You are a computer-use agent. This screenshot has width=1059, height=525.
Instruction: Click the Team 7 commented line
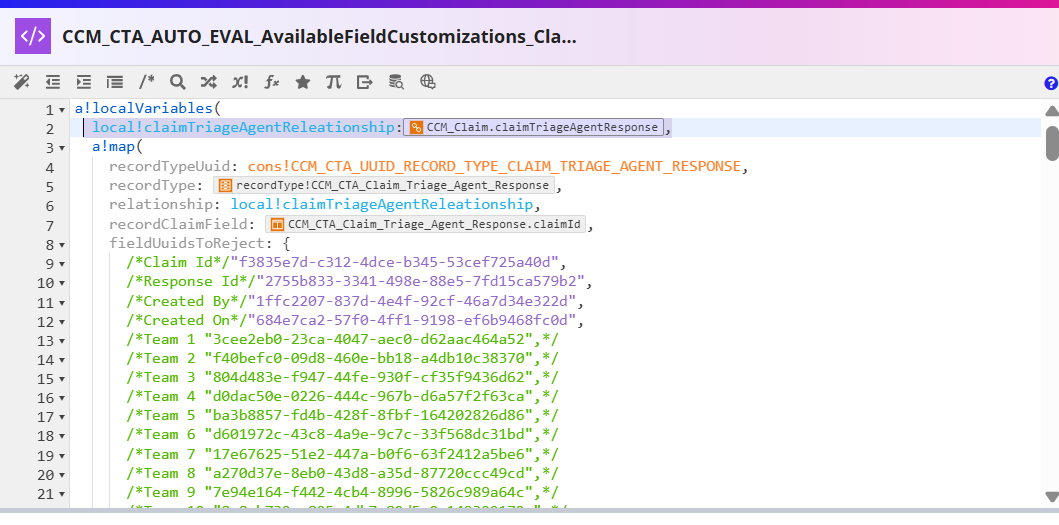(342, 454)
